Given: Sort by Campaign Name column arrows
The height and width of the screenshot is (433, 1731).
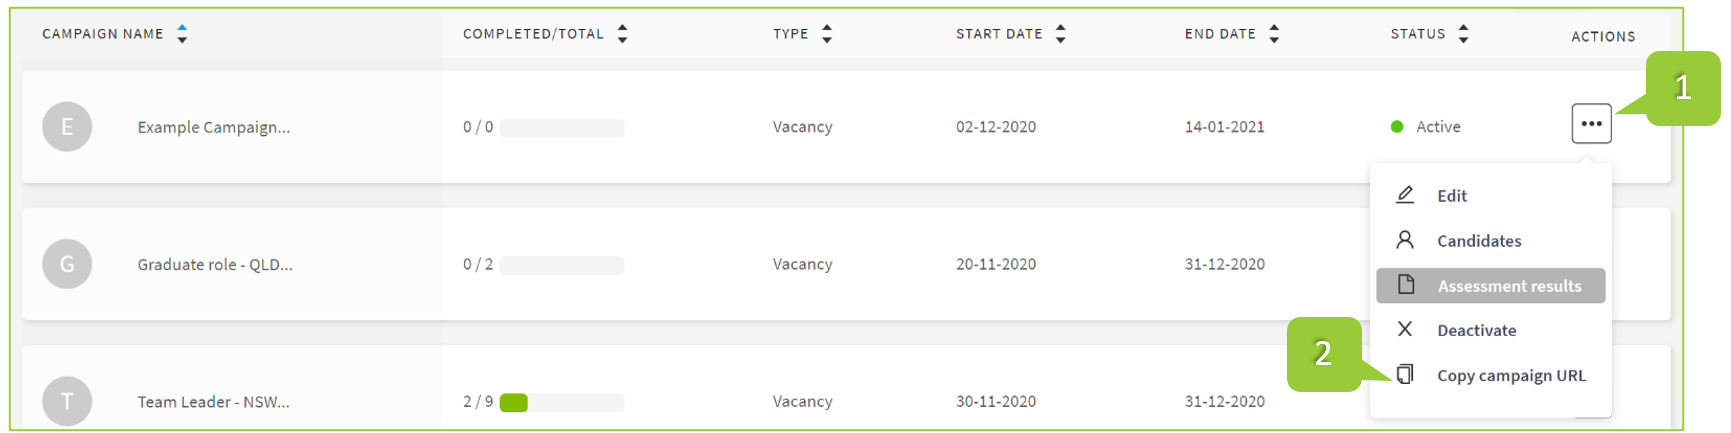Looking at the screenshot, I should [x=182, y=34].
